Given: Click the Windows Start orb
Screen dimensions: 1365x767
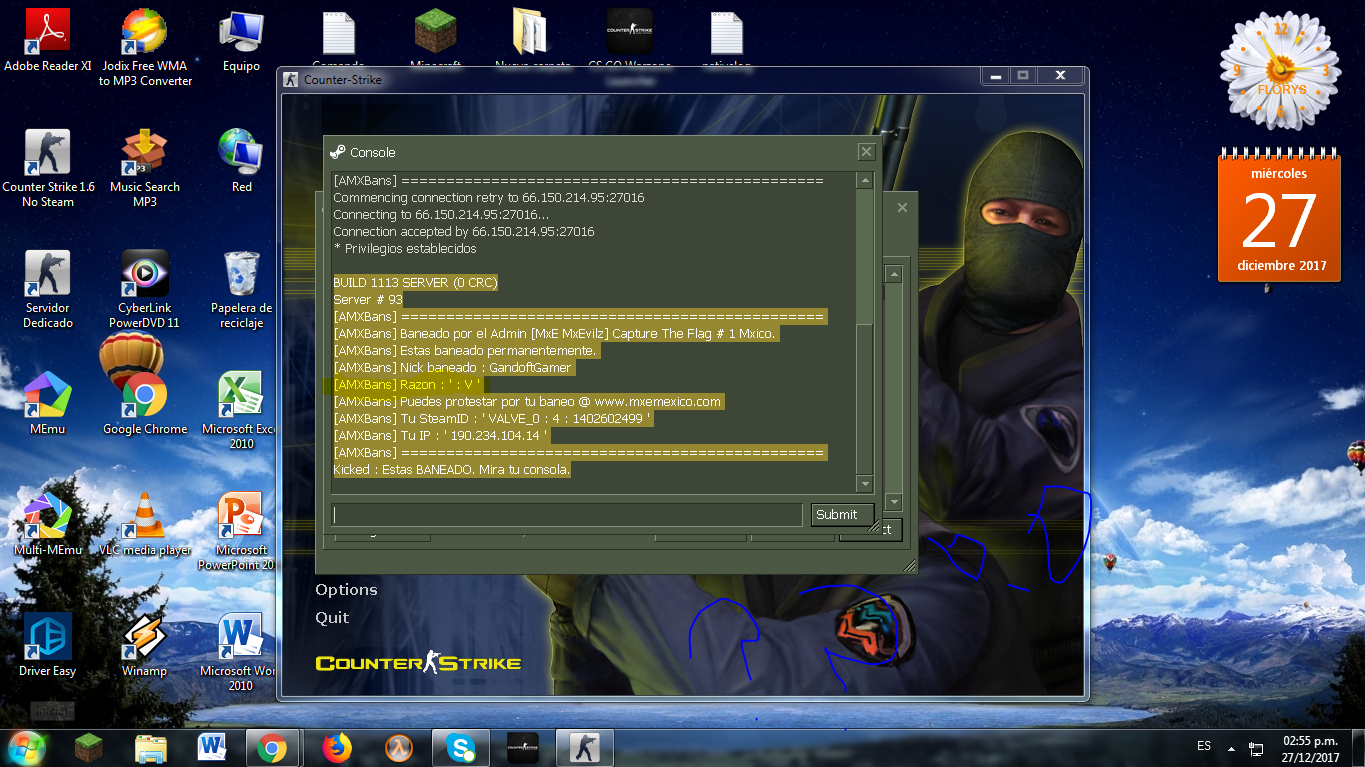Looking at the screenshot, I should (27, 747).
